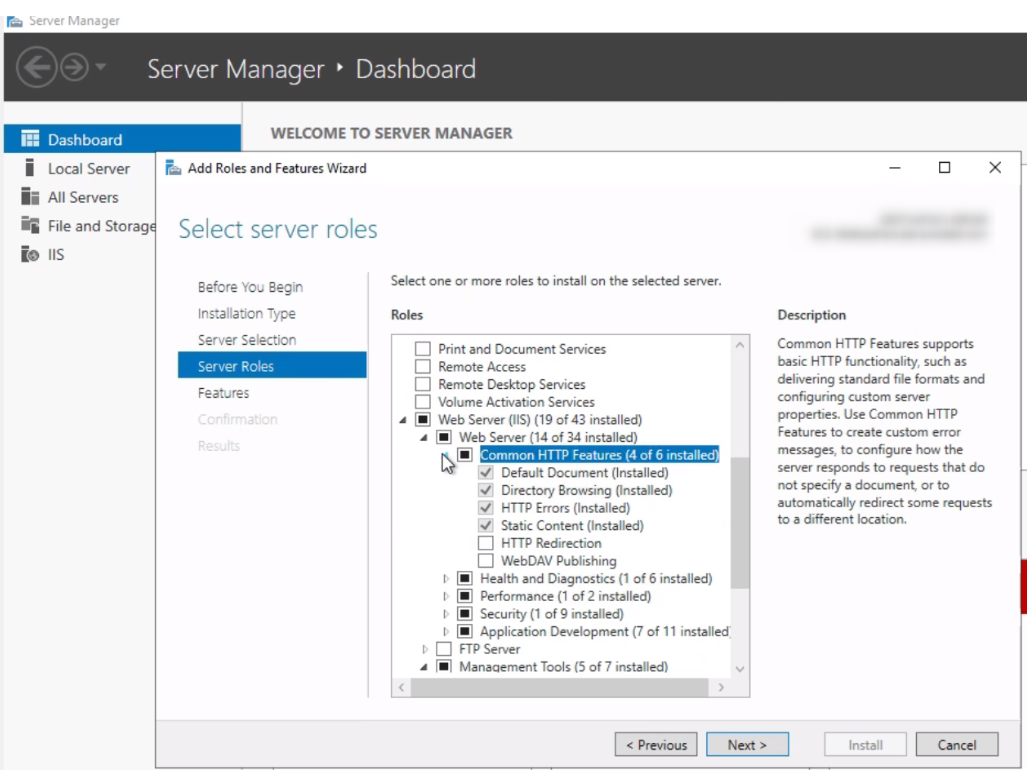Switch to the Features step
1027x770 pixels.
pyautogui.click(x=222, y=393)
